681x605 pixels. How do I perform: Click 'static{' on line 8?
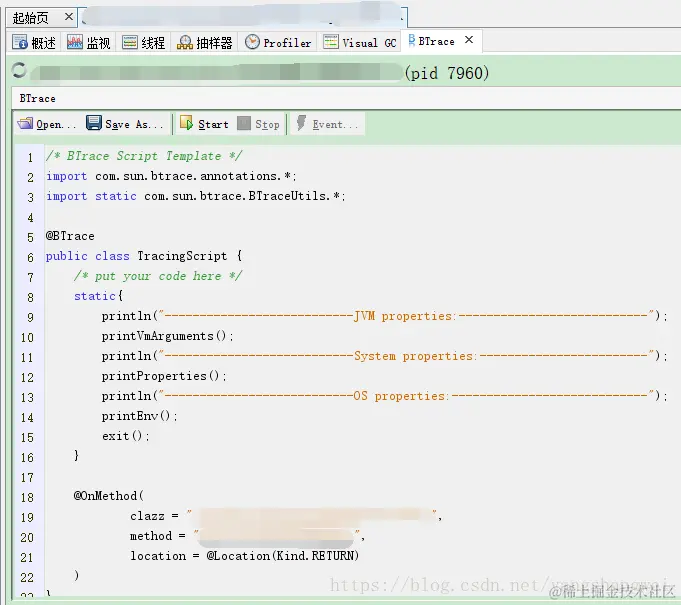pyautogui.click(x=99, y=296)
